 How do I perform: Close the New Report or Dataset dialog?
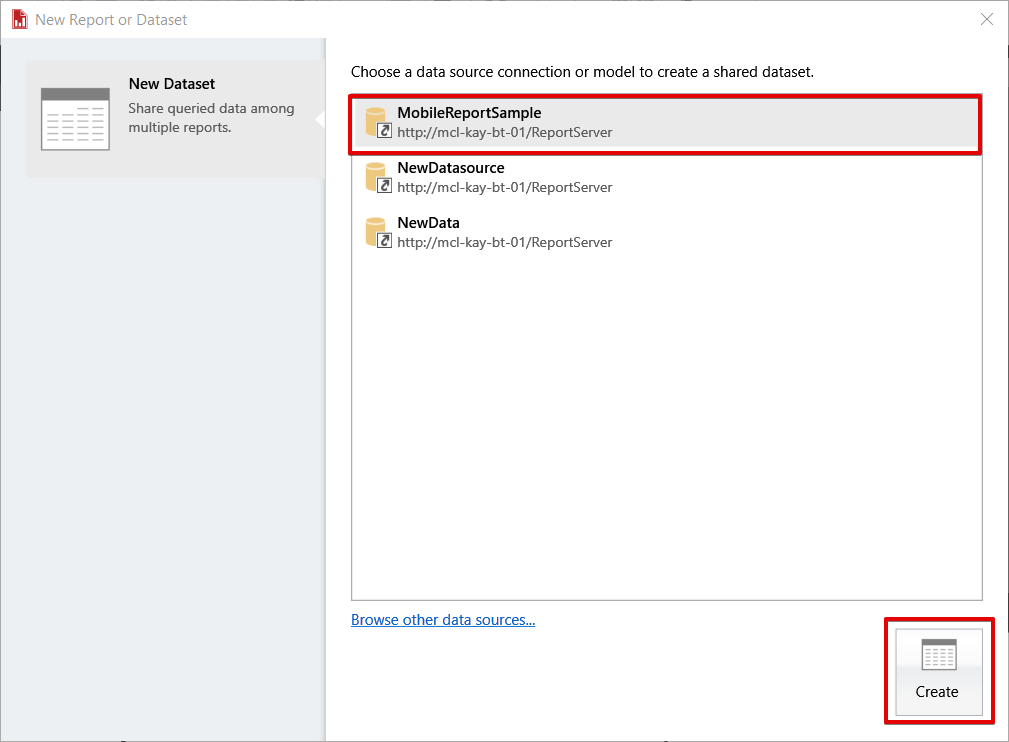pyautogui.click(x=987, y=19)
